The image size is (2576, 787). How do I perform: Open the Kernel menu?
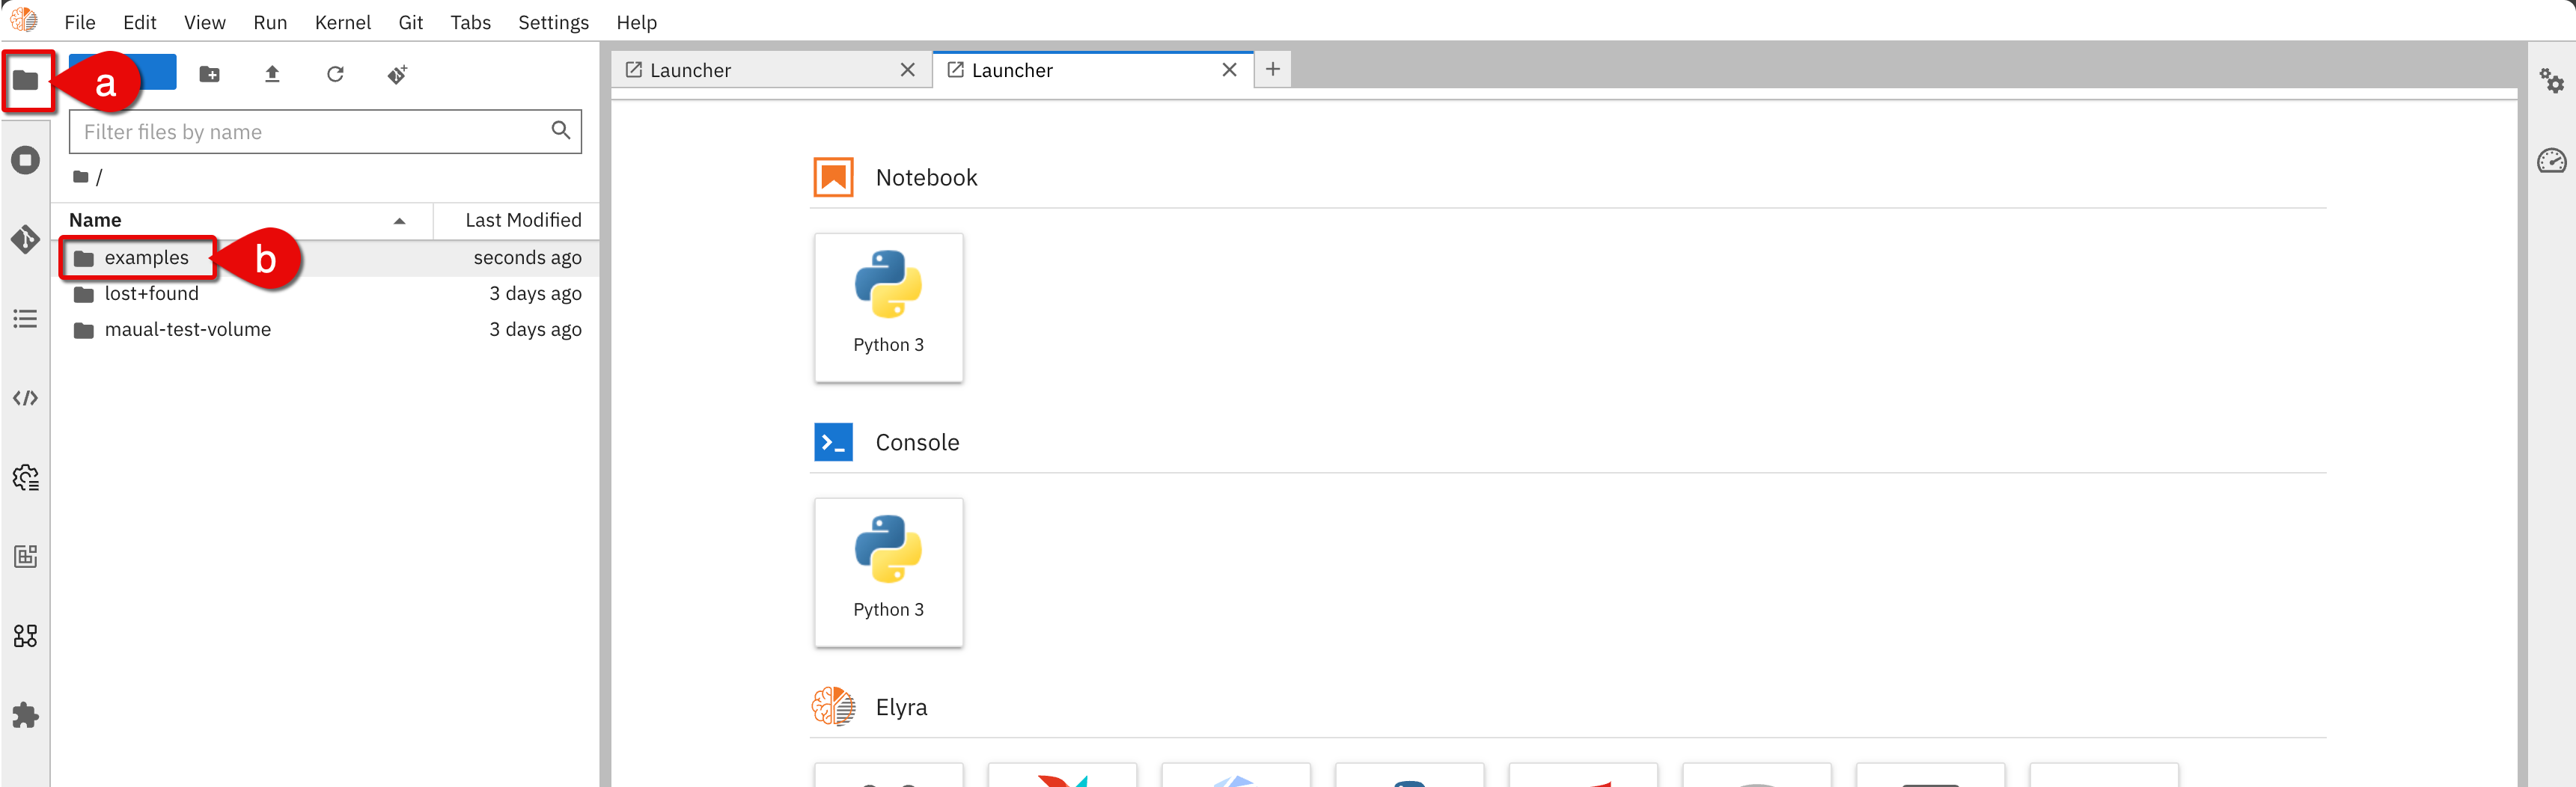342,22
